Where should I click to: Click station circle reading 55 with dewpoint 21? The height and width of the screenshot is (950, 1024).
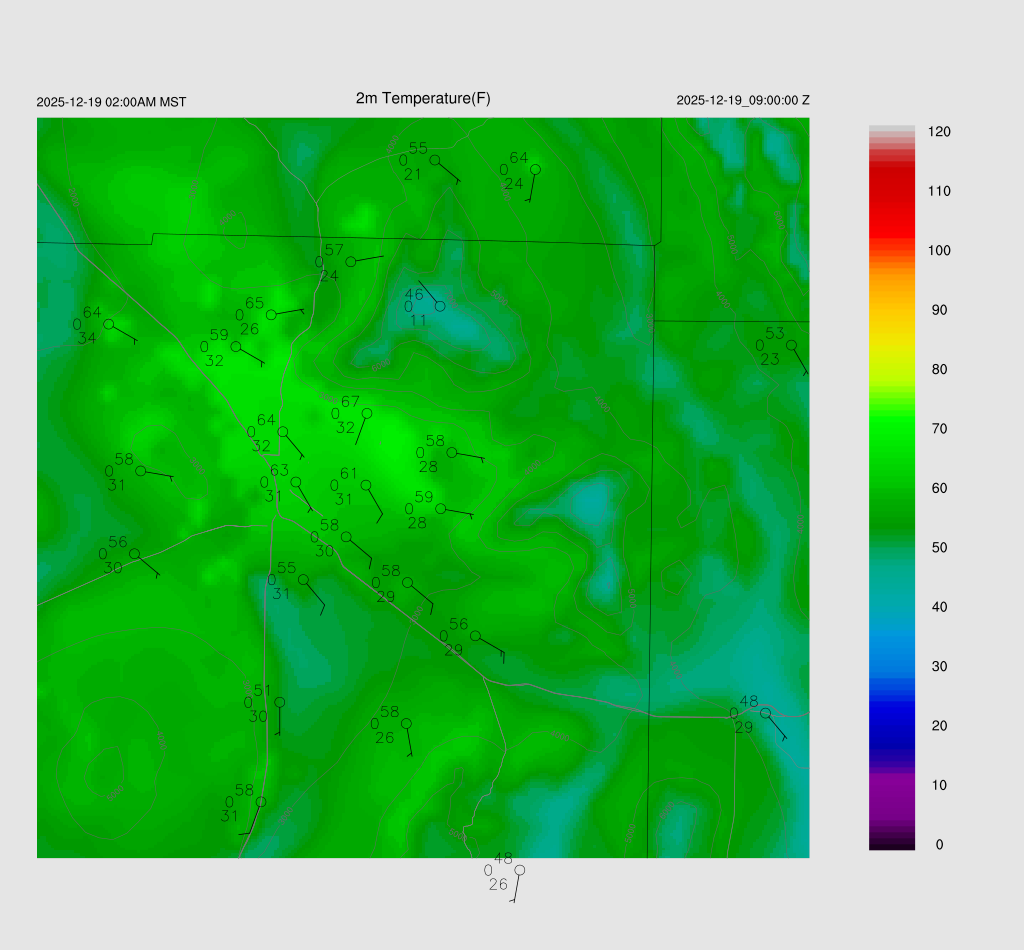tap(435, 160)
